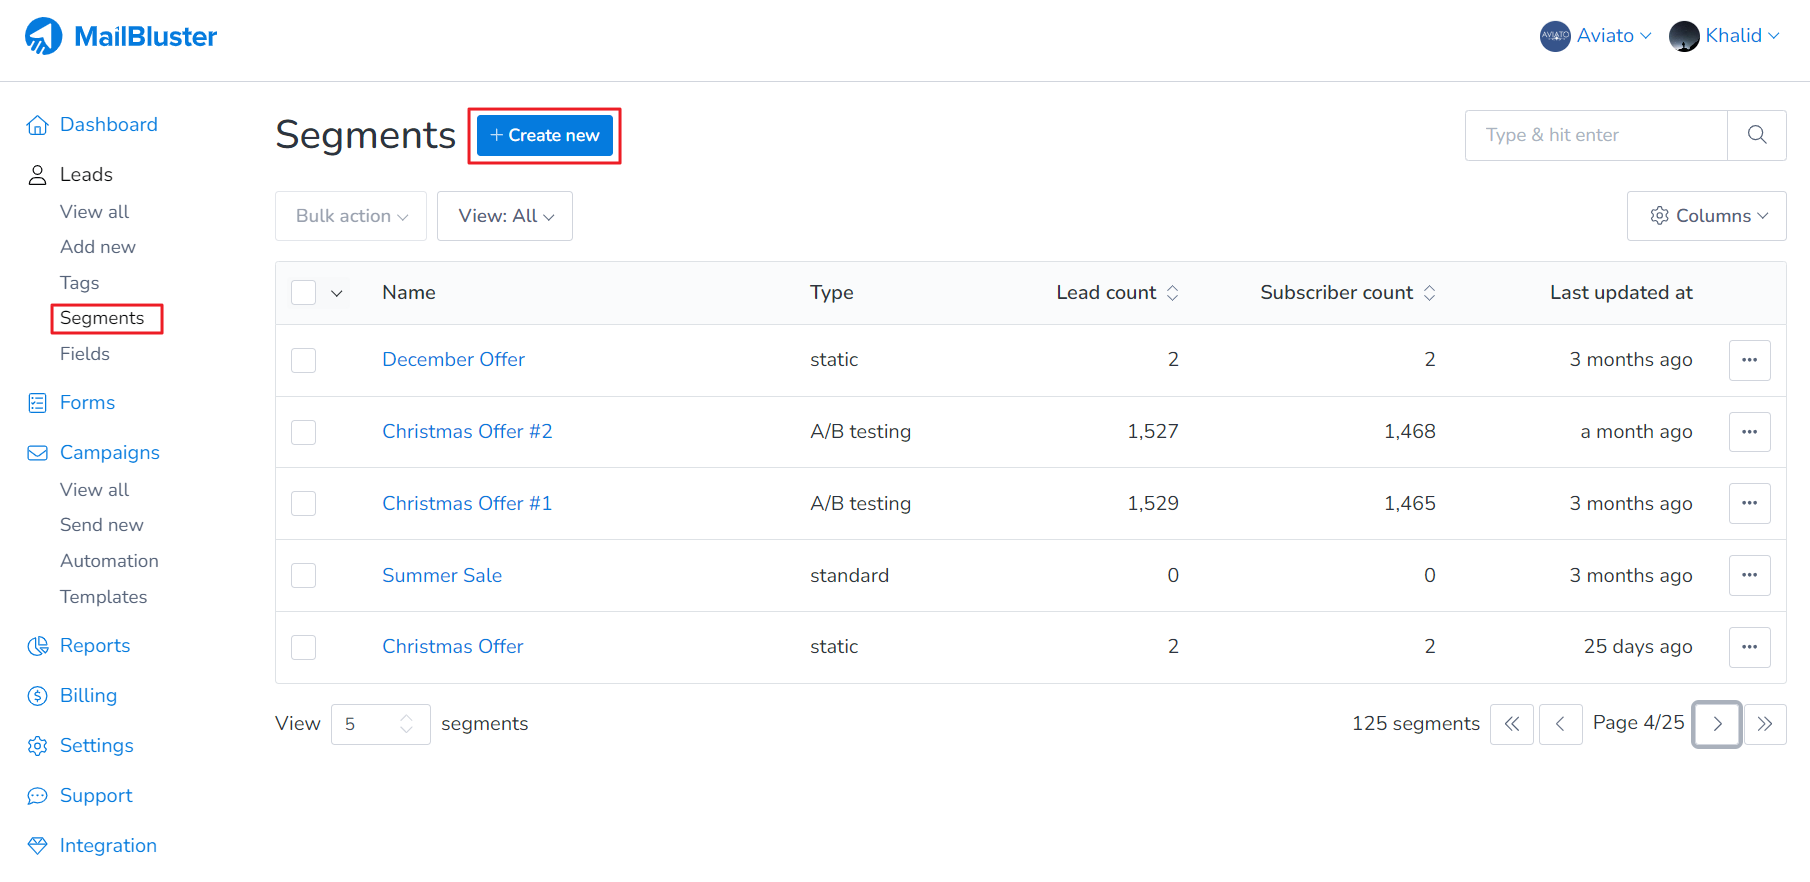The height and width of the screenshot is (882, 1810).
Task: Click the search magnifier icon
Action: [1756, 135]
